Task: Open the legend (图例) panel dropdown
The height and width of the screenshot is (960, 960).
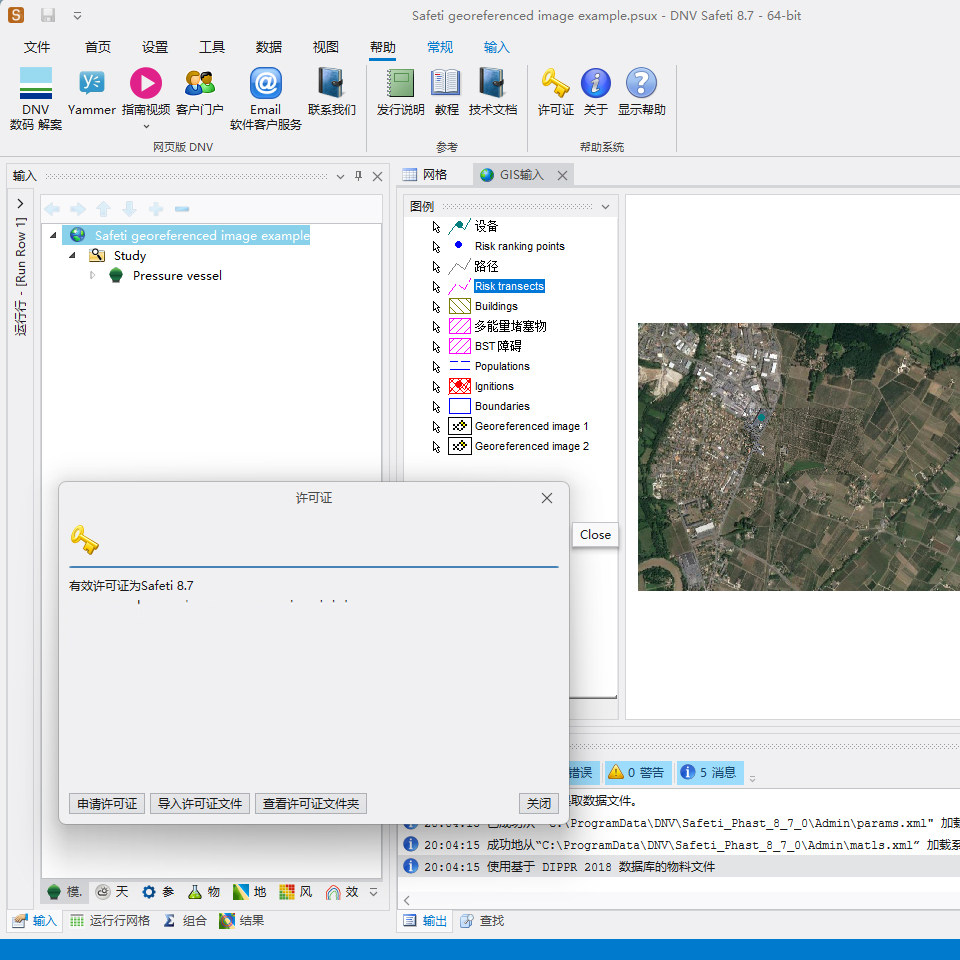Action: pos(606,207)
